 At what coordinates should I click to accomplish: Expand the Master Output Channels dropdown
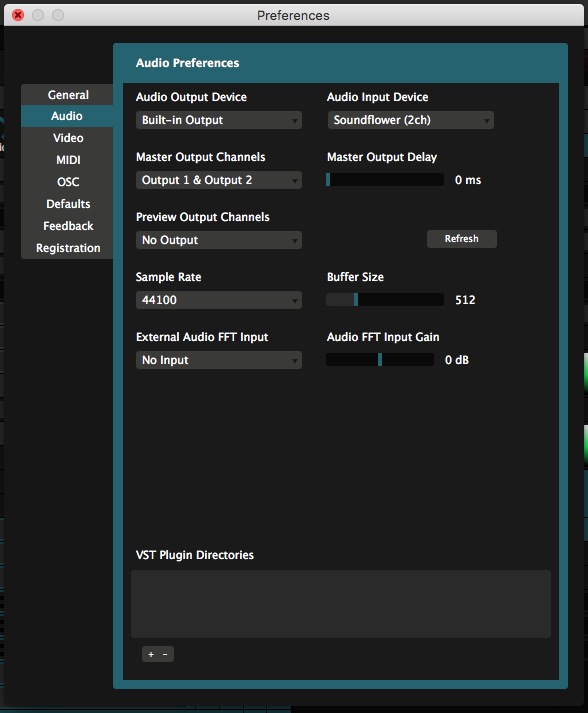[x=219, y=180]
